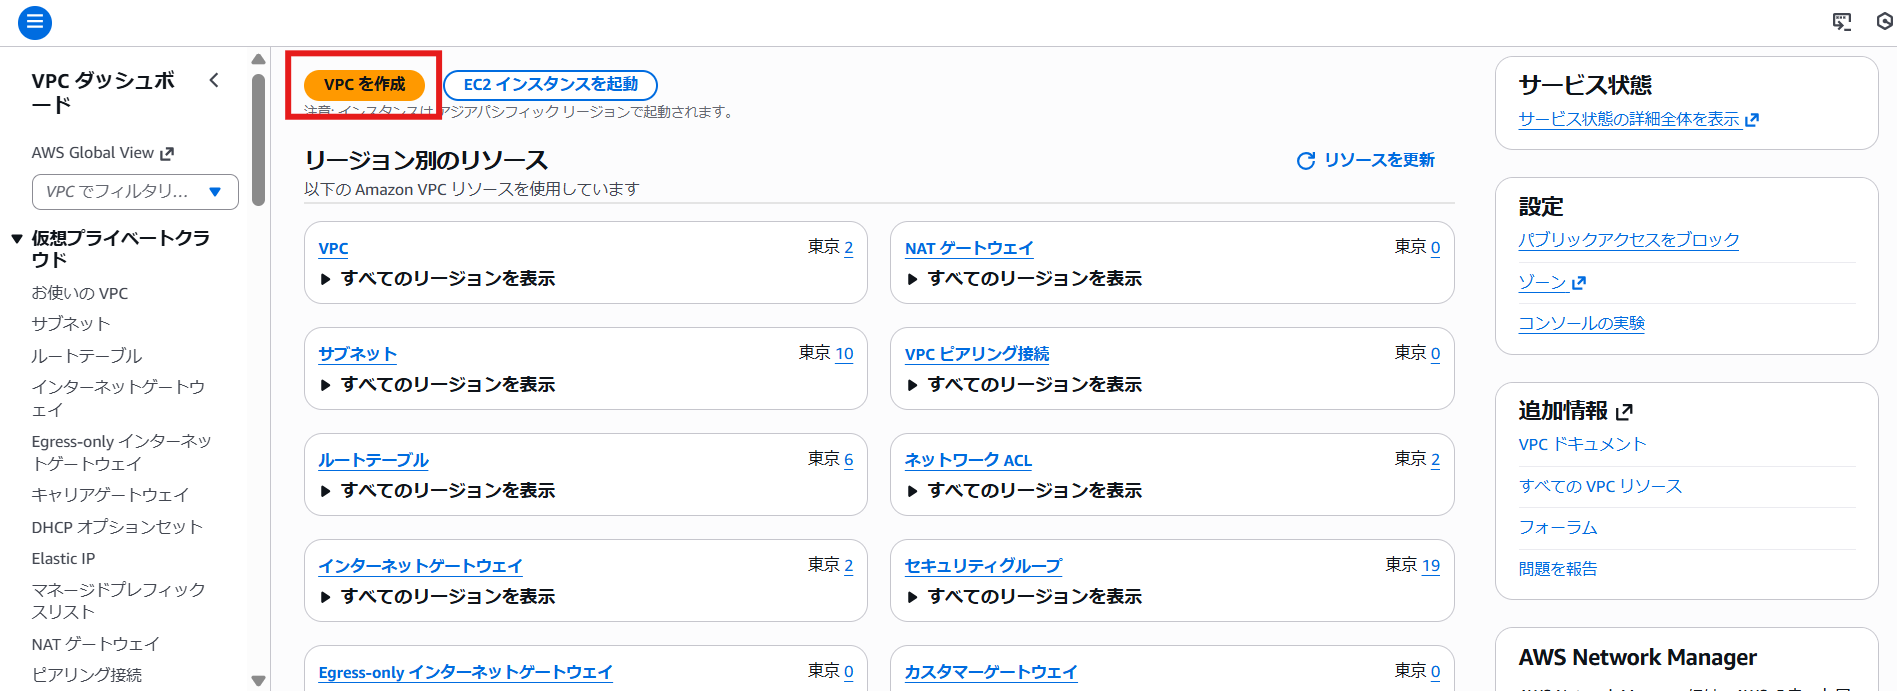Click the sidebar scrollbar down arrow
The width and height of the screenshot is (1897, 691).
(258, 681)
